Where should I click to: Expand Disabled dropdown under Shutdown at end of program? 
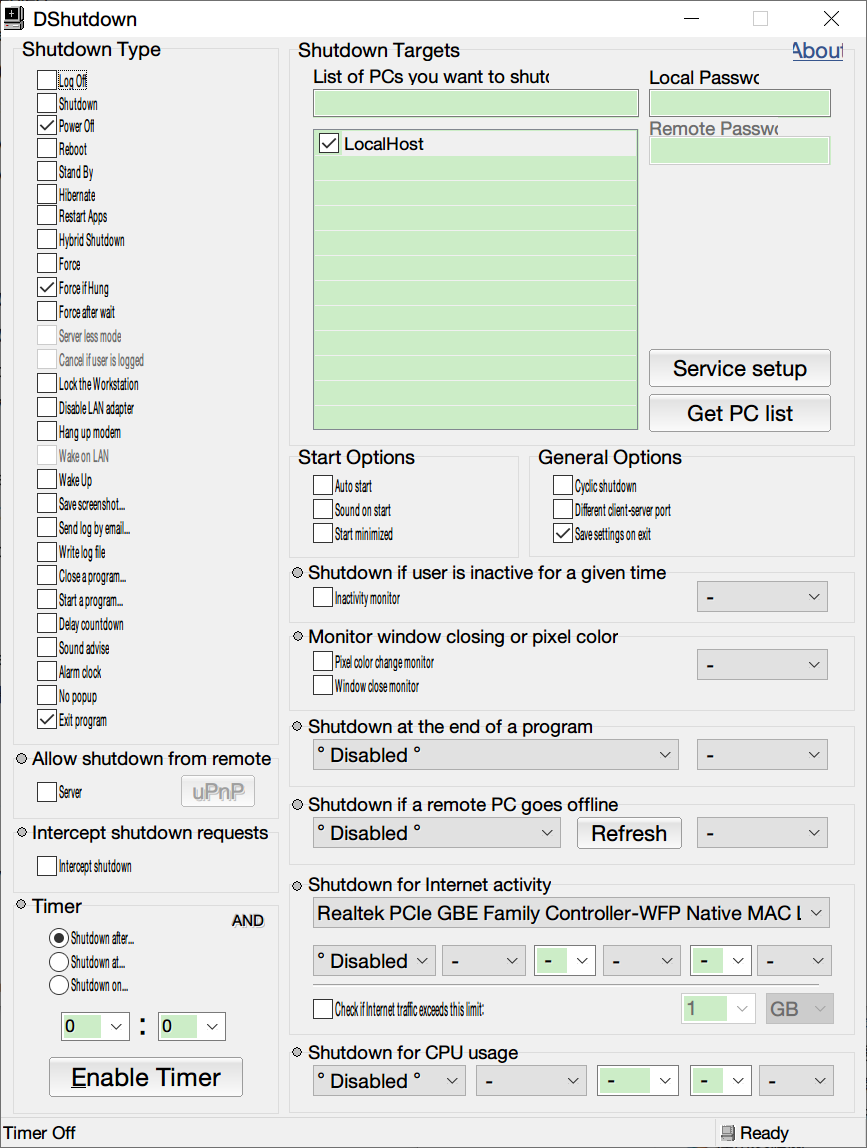[495, 755]
